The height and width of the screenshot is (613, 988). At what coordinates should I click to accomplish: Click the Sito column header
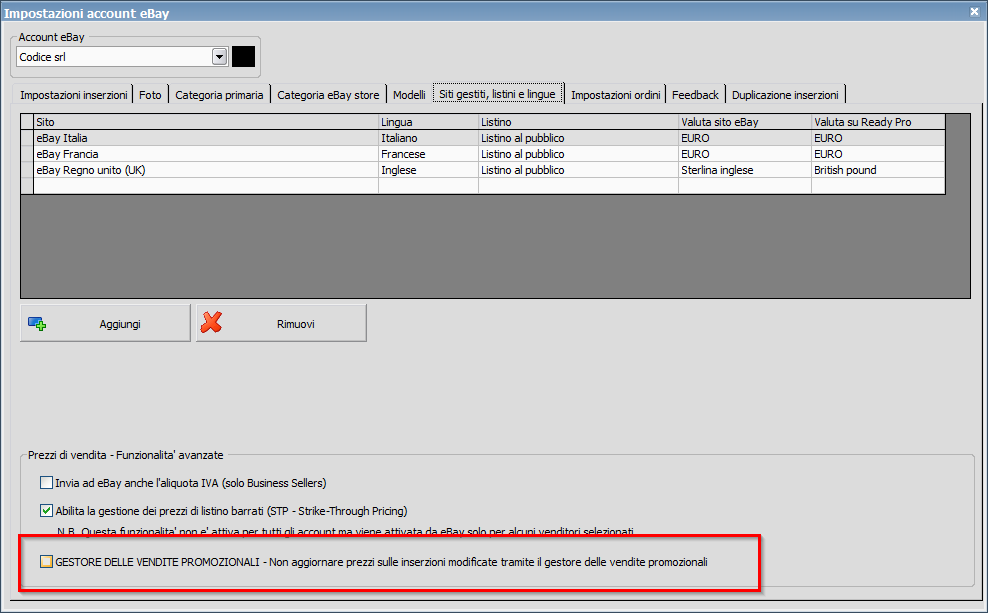[205, 122]
